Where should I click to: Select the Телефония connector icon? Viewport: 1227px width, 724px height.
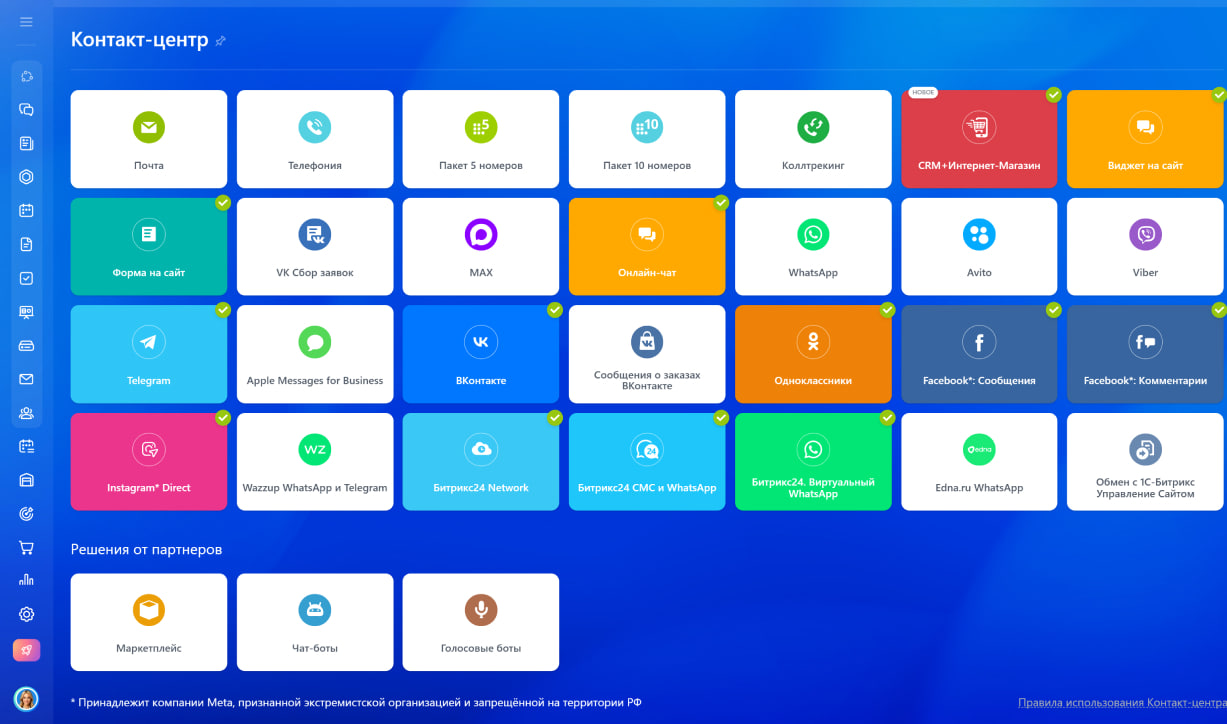[x=315, y=127]
